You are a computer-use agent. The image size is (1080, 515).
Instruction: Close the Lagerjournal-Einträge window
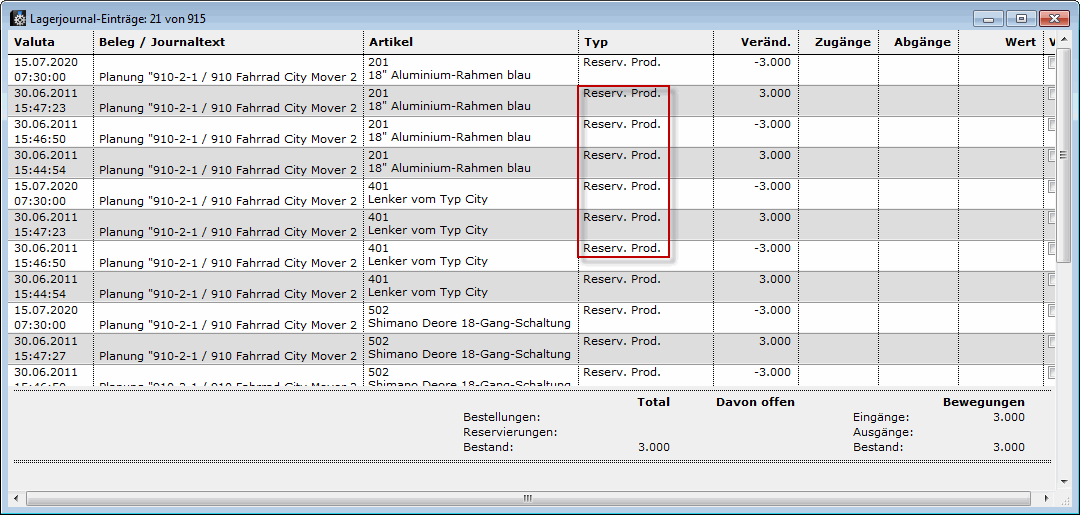[x=1053, y=18]
